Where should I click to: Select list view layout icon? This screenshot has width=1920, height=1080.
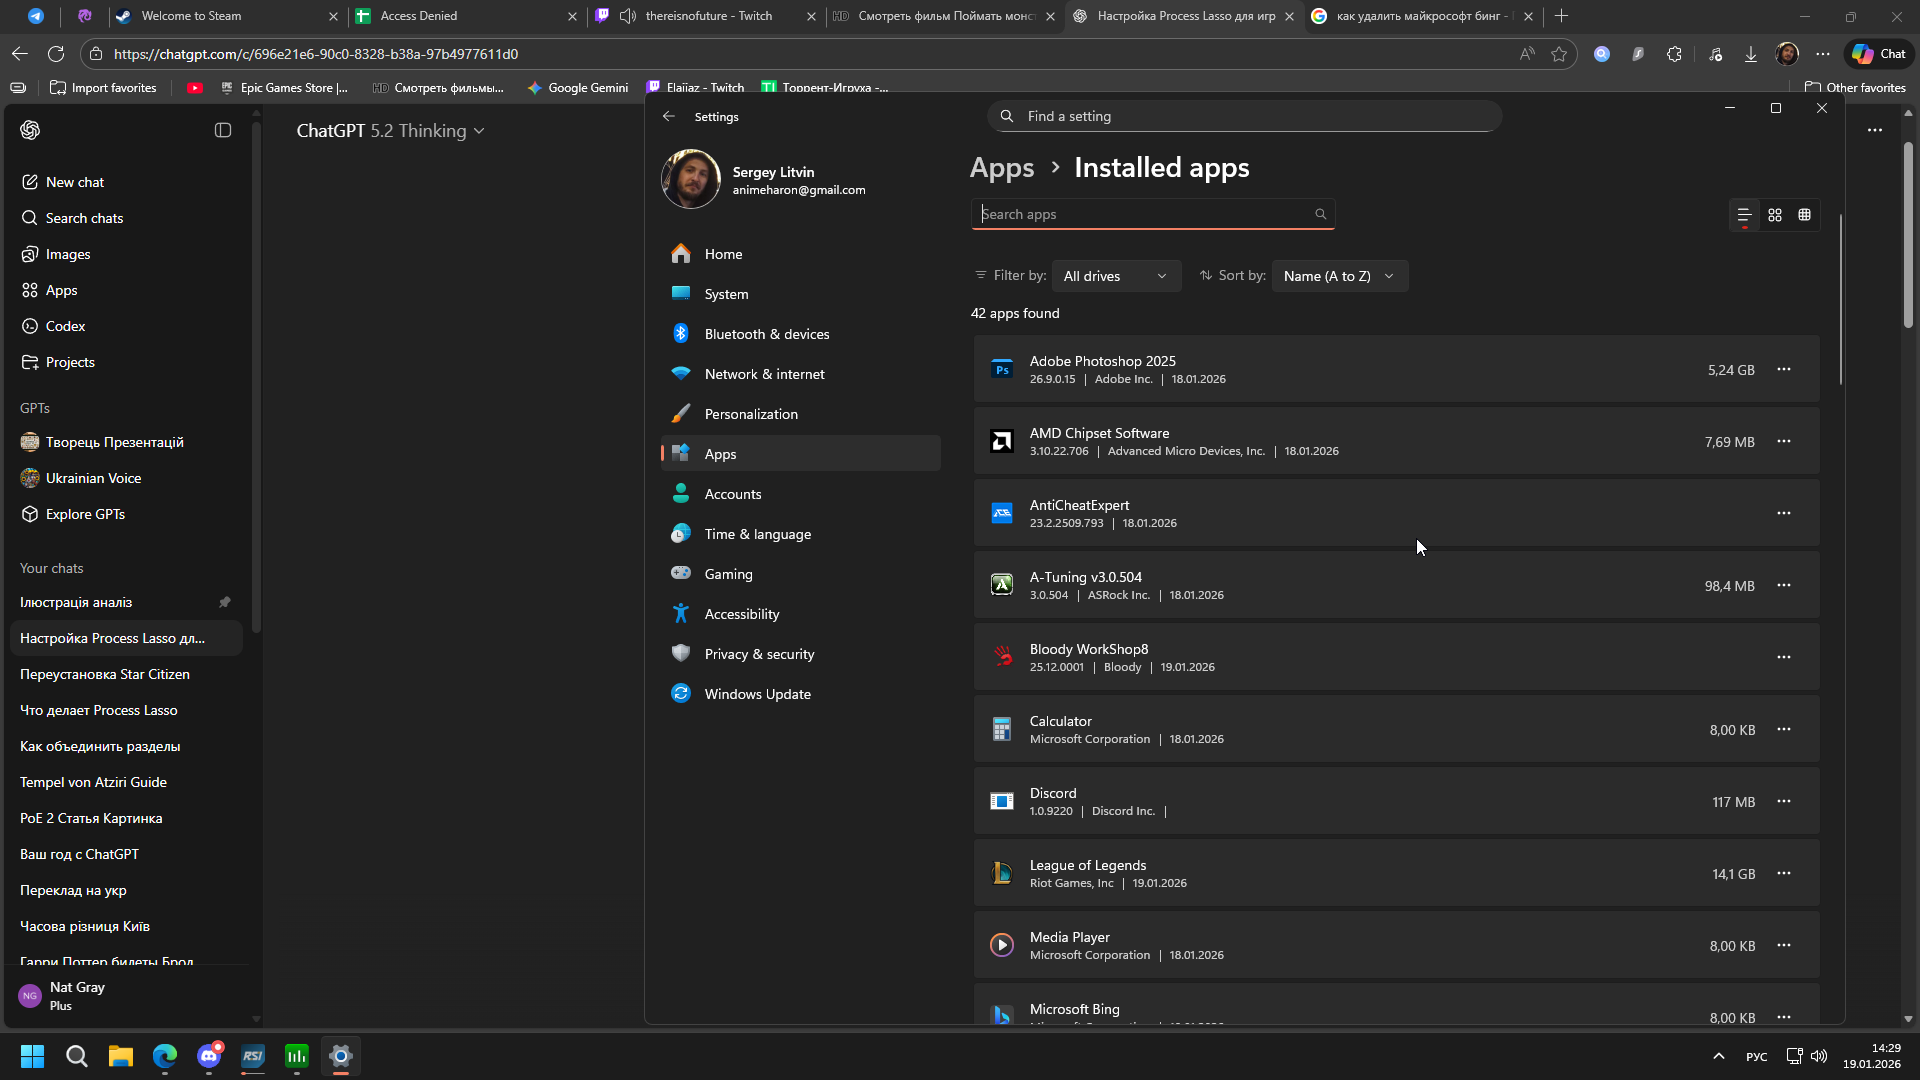tap(1744, 215)
